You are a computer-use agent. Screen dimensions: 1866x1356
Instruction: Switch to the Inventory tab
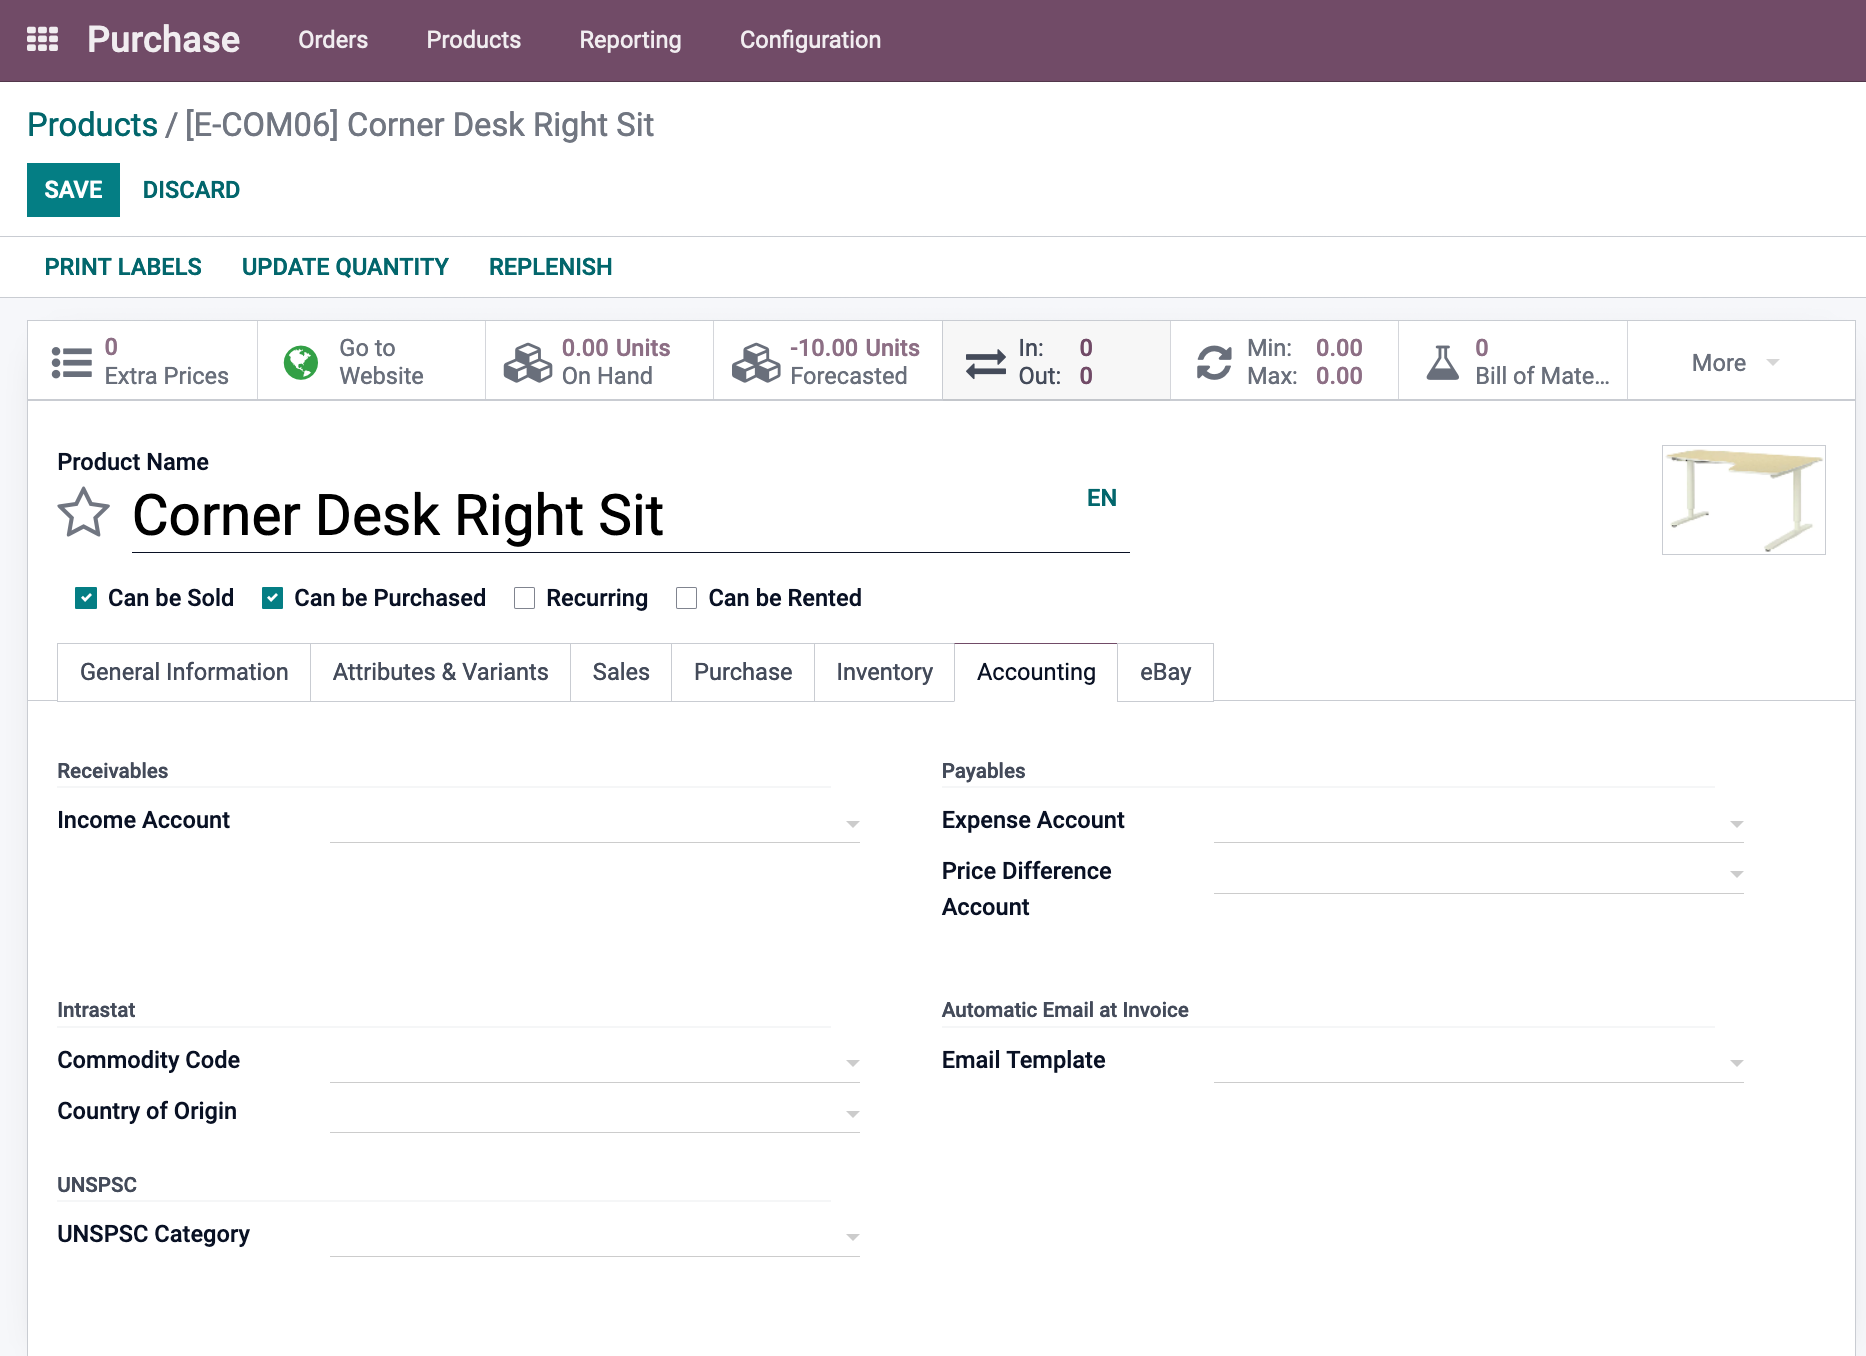[x=884, y=672]
